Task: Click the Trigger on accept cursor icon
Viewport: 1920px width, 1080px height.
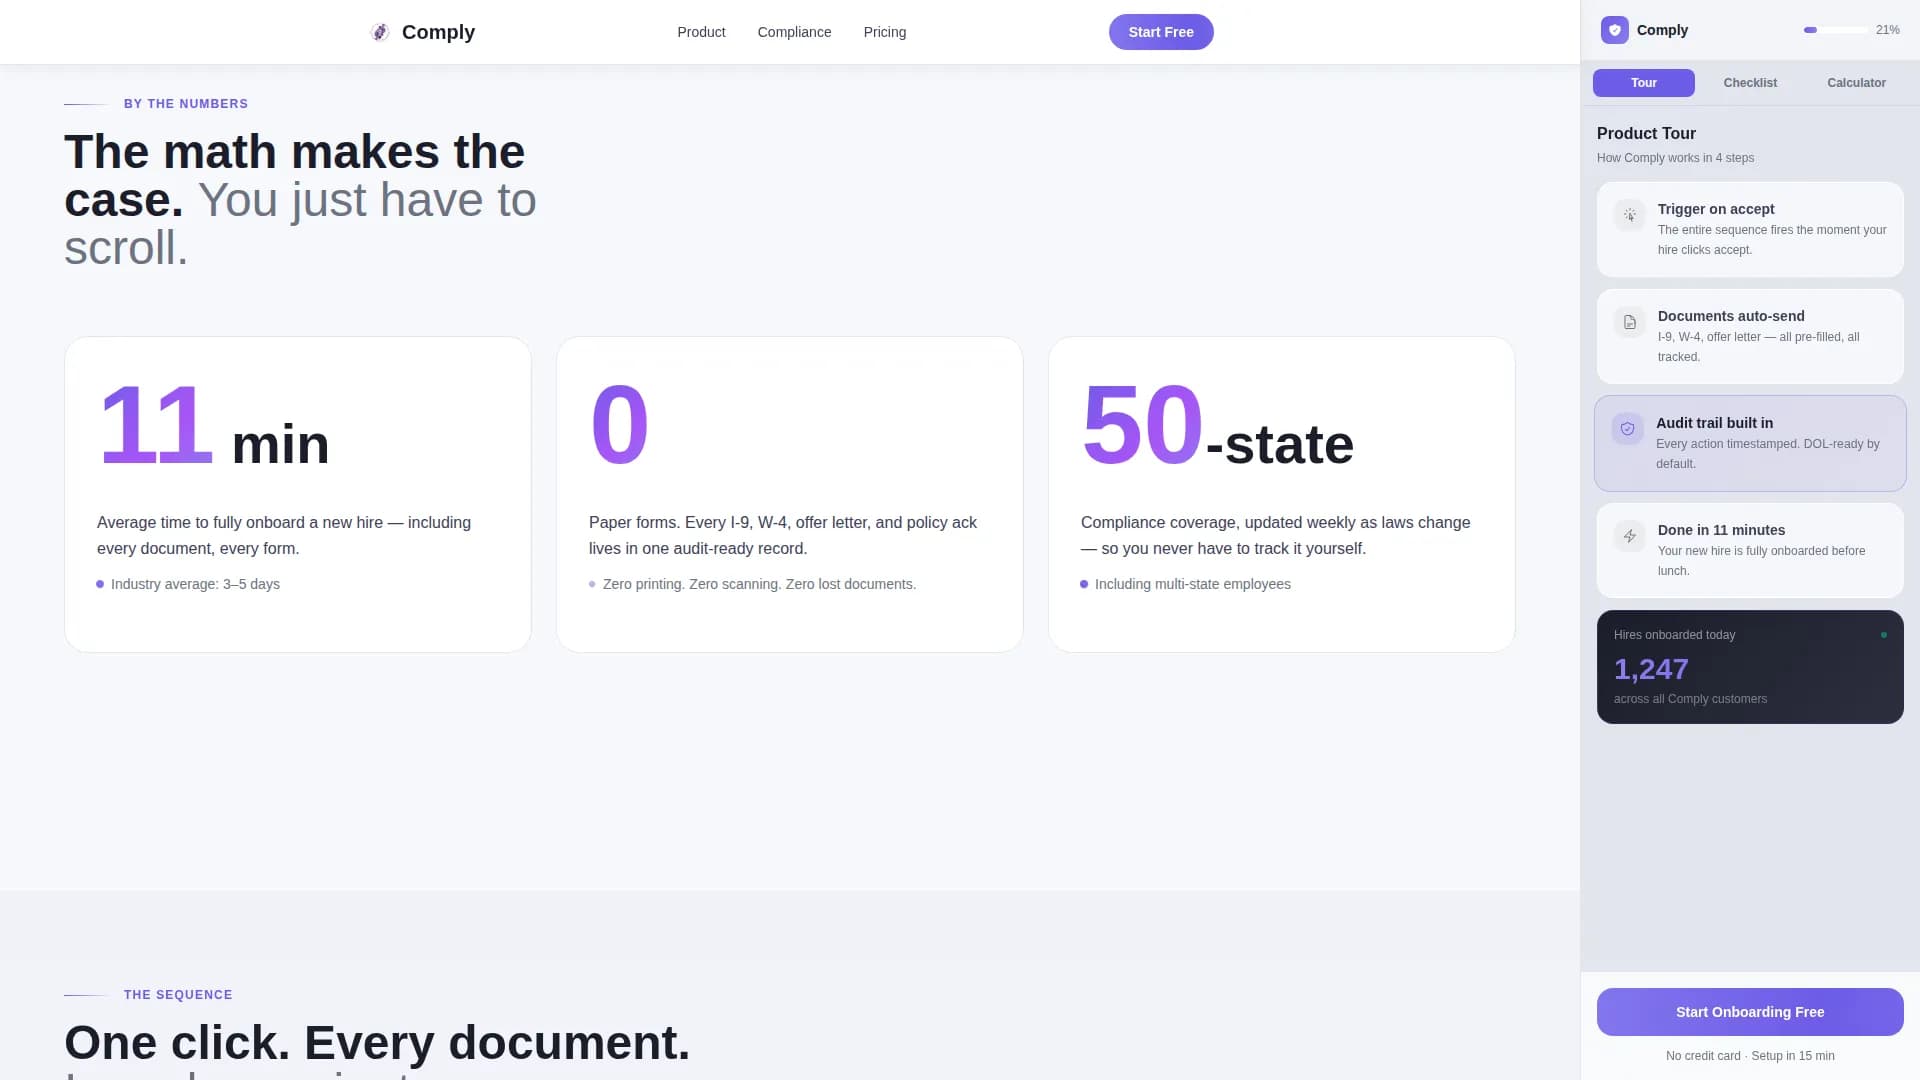Action: (x=1630, y=215)
